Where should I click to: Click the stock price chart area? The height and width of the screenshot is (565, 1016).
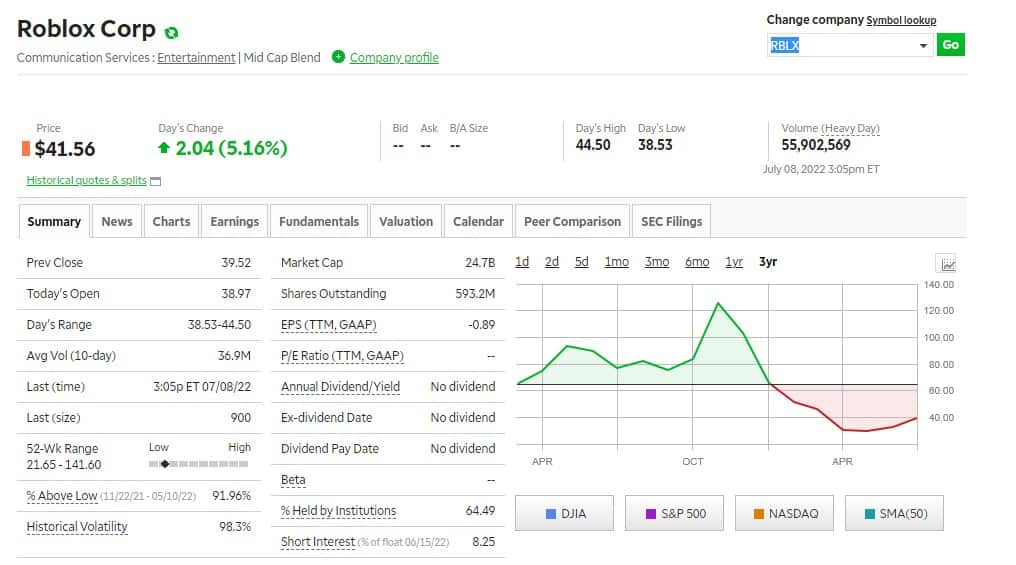(717, 365)
